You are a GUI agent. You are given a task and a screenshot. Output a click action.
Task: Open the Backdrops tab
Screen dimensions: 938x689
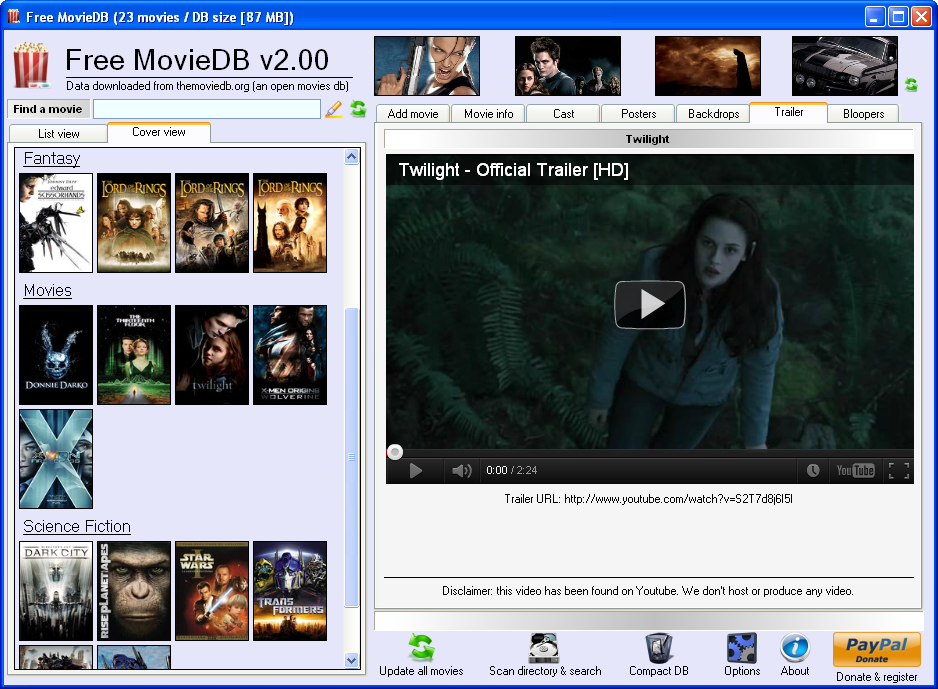point(713,114)
